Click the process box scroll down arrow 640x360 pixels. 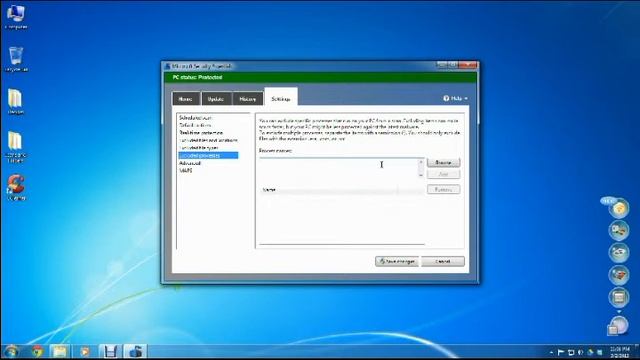click(x=421, y=175)
